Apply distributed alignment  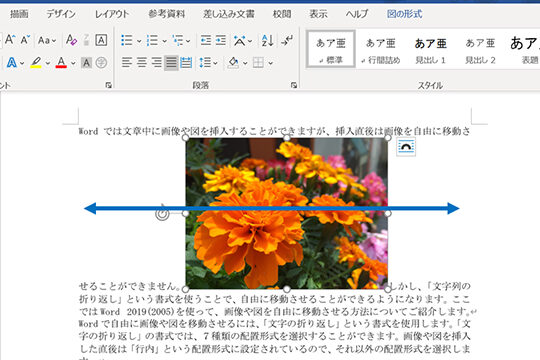tap(186, 63)
